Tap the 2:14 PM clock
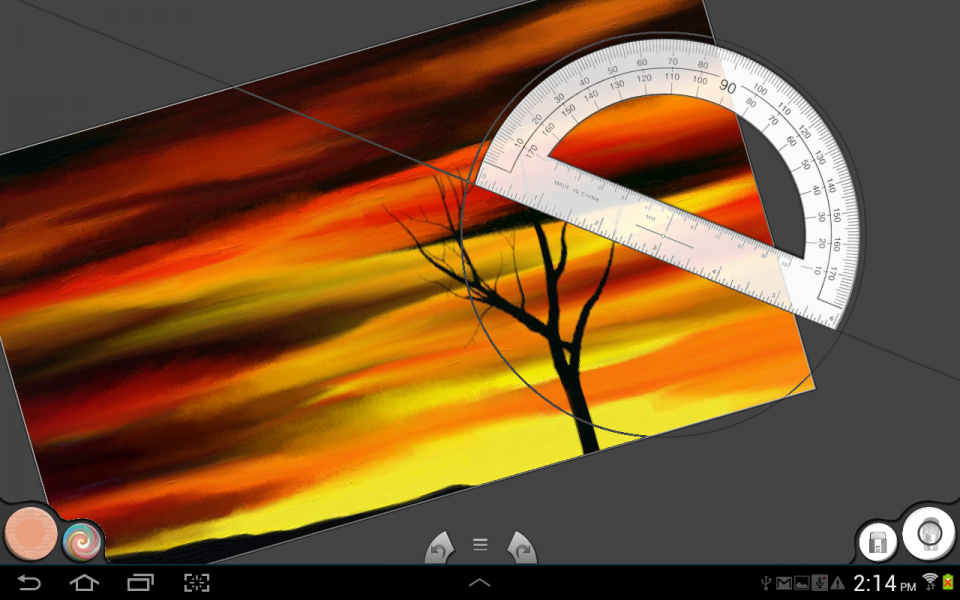This screenshot has width=960, height=600. point(885,581)
